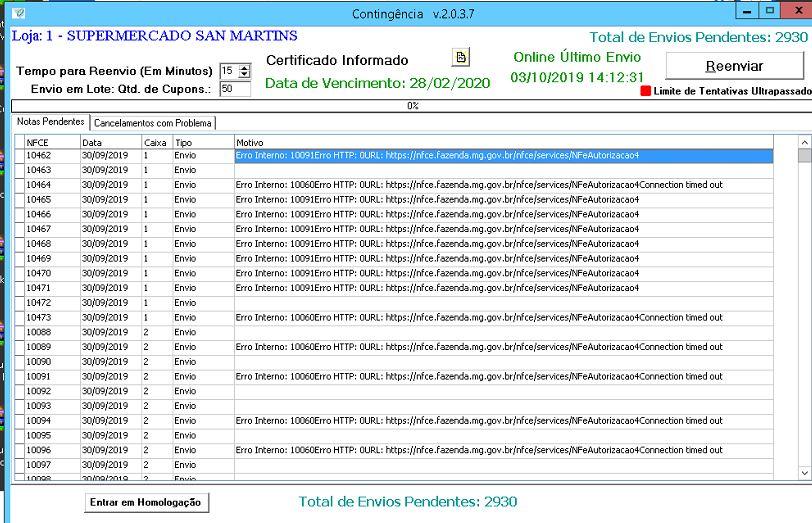The image size is (812, 523).
Task: Click the red Limite de Tentativas indicator
Action: coord(645,91)
